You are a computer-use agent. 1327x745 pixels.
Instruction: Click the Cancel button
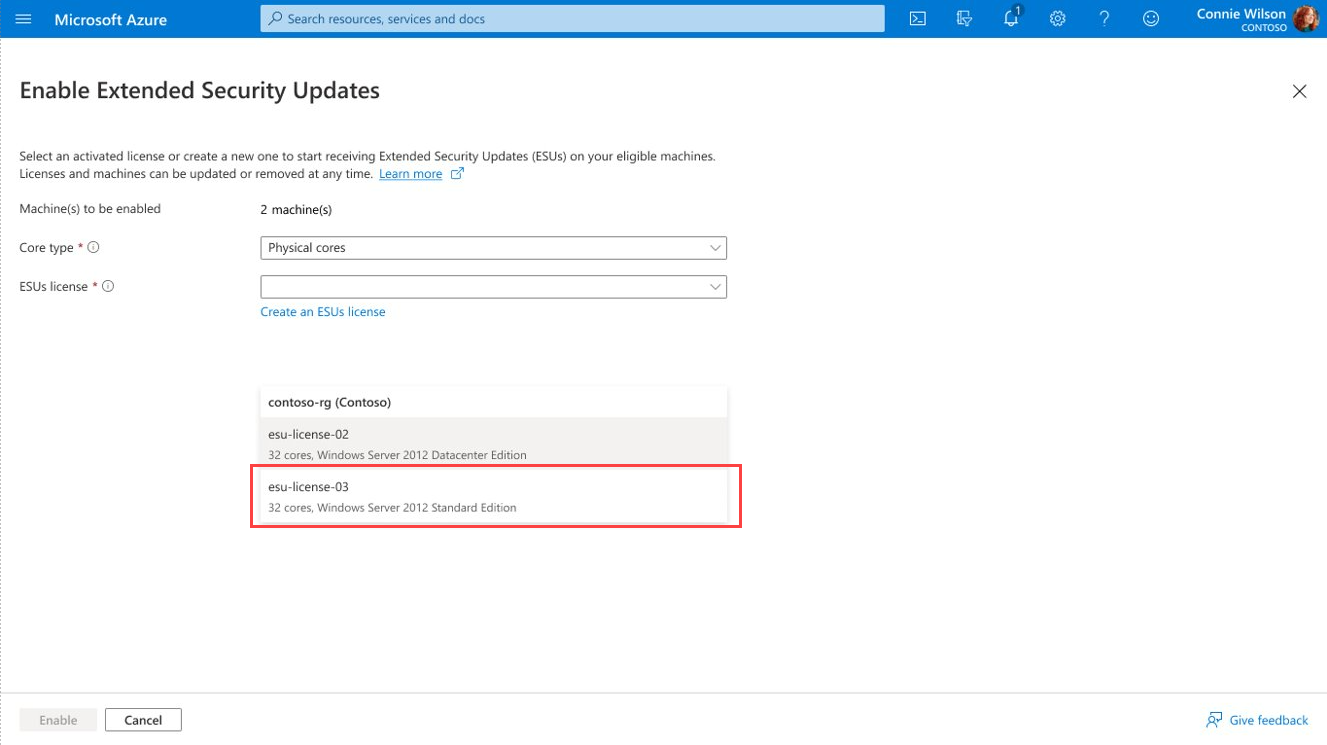point(143,720)
